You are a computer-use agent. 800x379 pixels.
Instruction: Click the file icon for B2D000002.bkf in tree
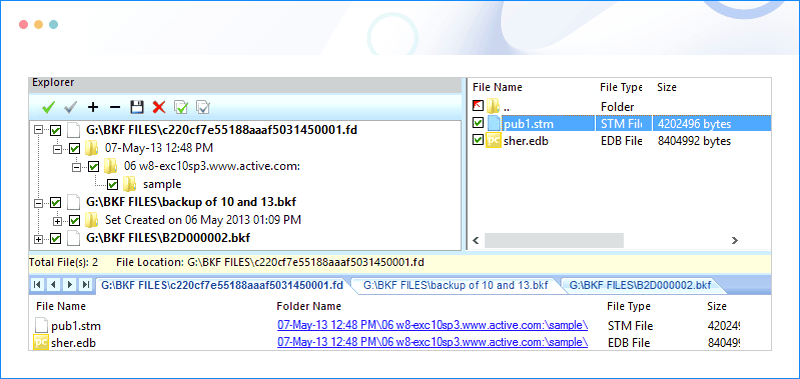[x=74, y=238]
